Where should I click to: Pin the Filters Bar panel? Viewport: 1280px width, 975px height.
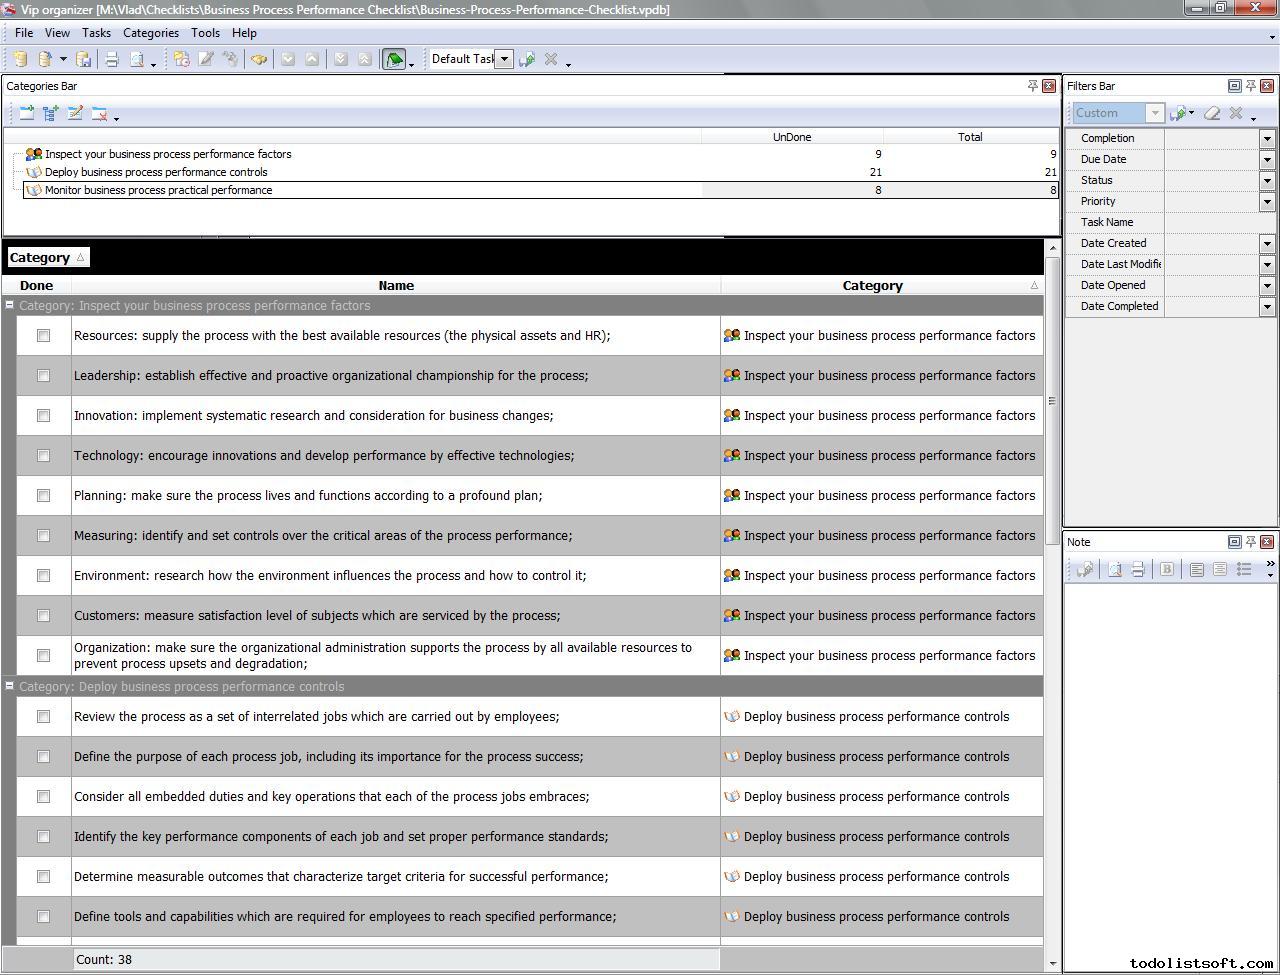pos(1250,86)
